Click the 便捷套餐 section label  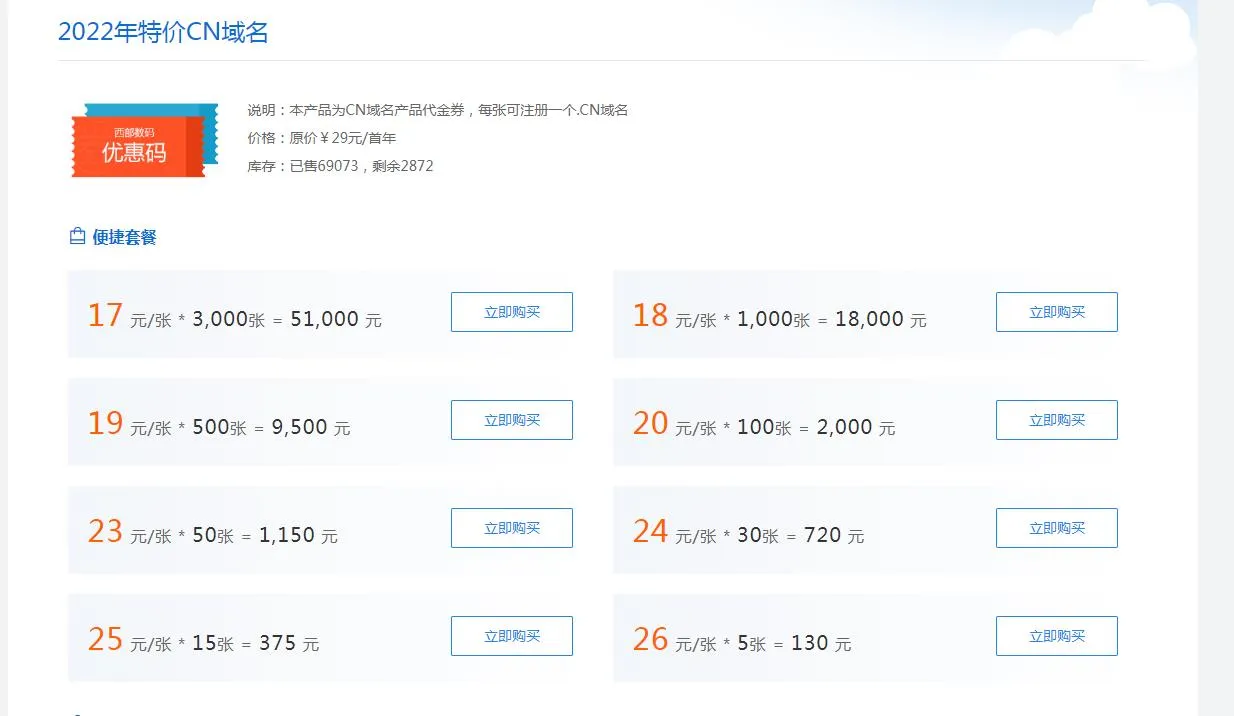[124, 237]
